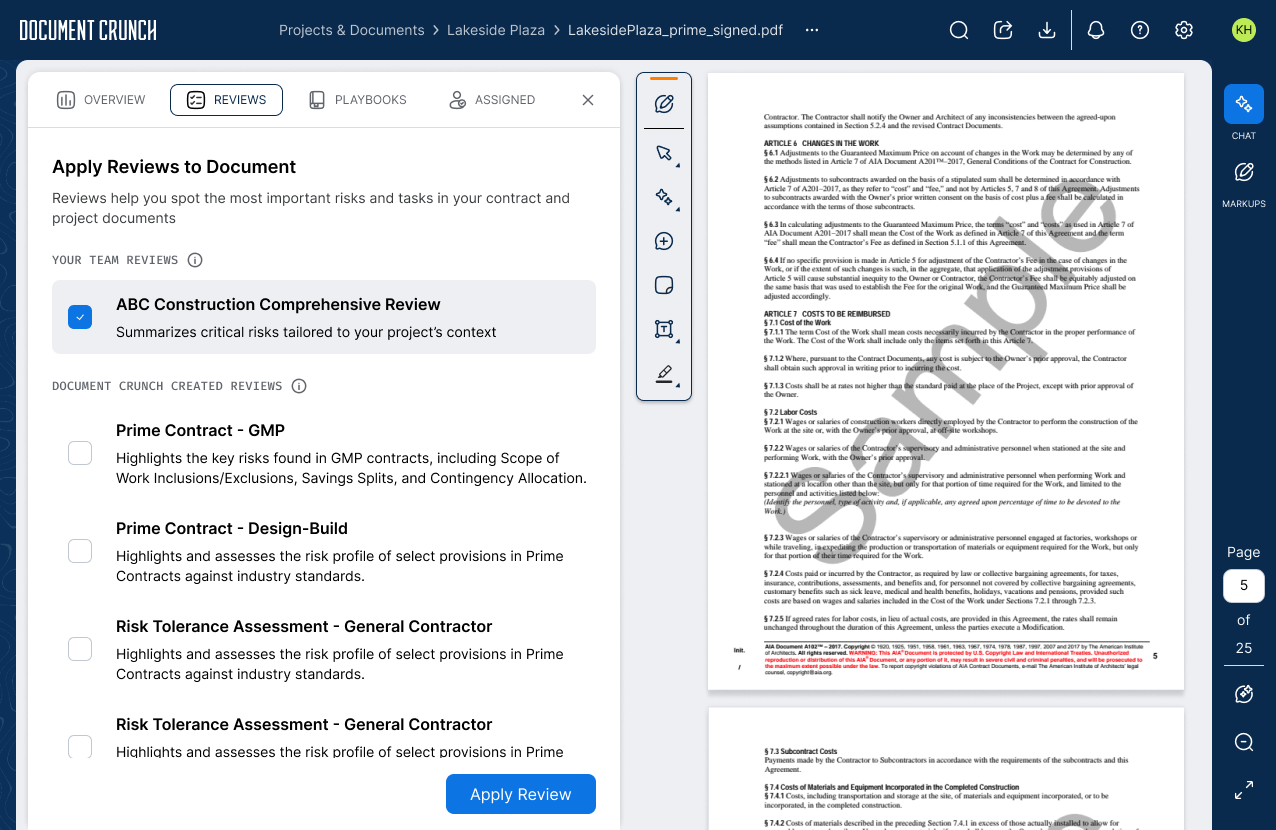Viewport: 1276px width, 830px height.
Task: Click the KH user avatar
Action: click(x=1244, y=30)
